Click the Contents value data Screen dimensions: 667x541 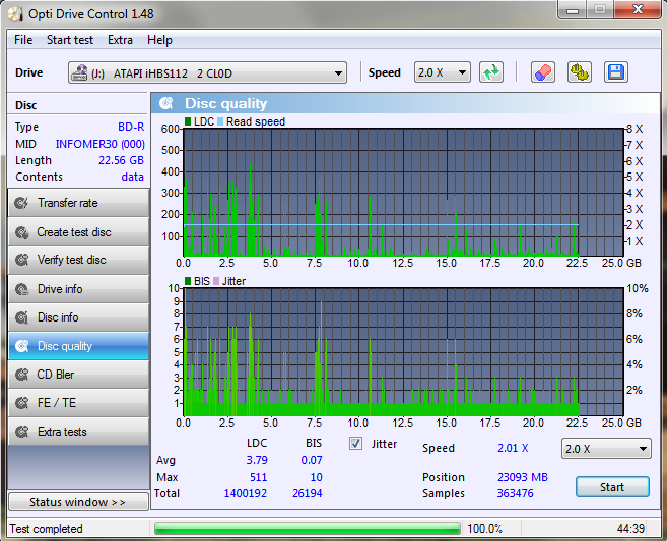tap(132, 177)
